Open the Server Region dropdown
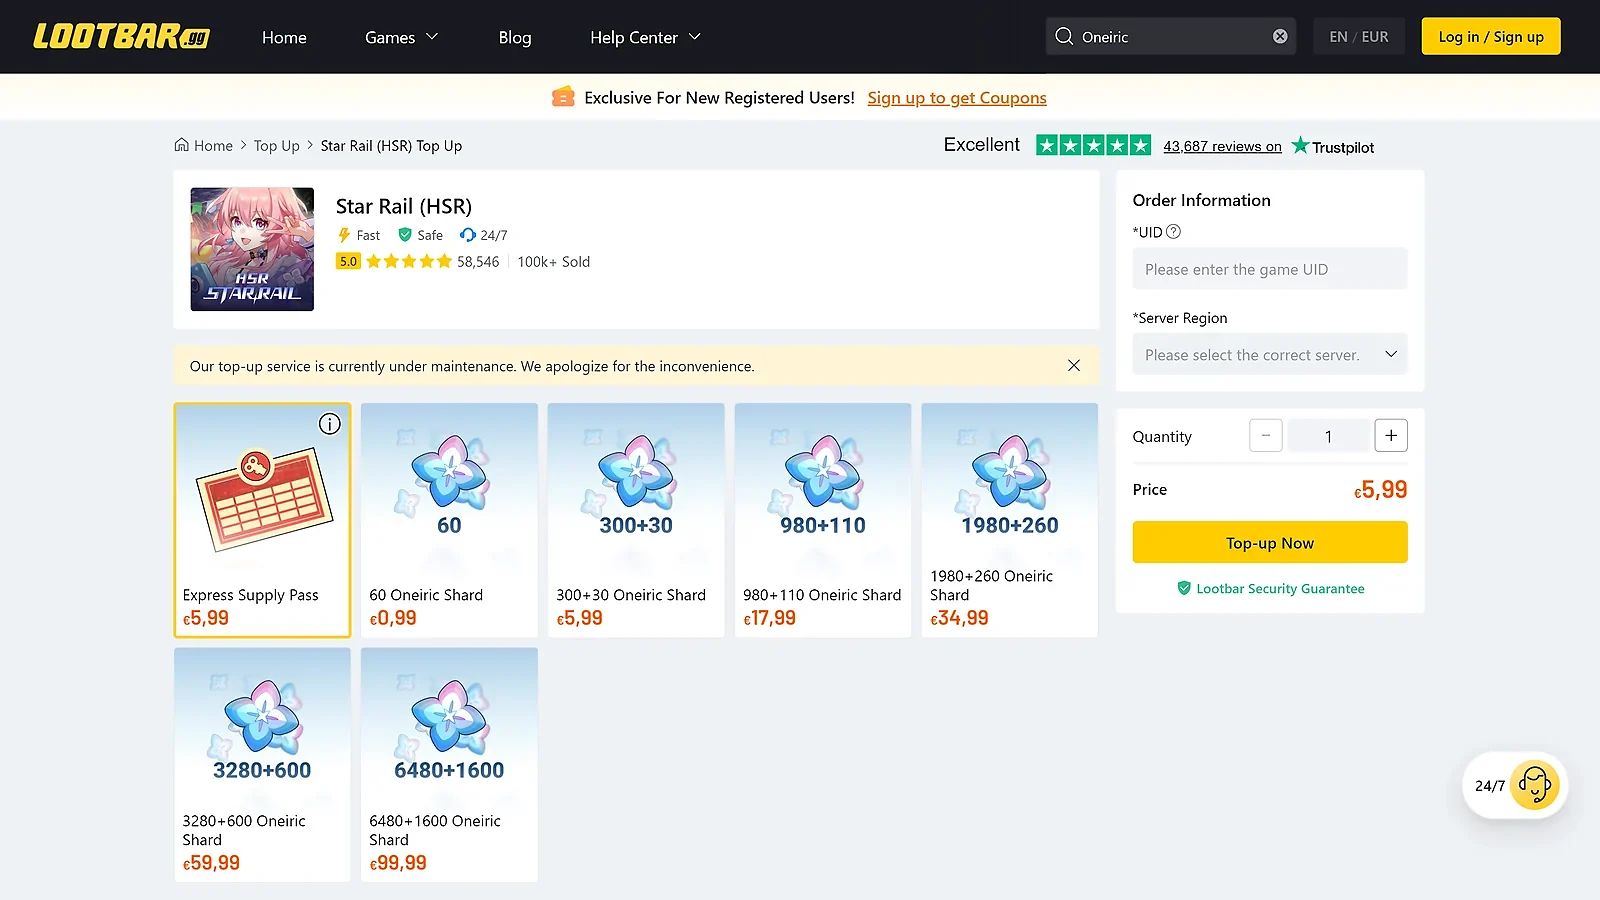Screen dimensions: 1600x900 pyautogui.click(x=1270, y=354)
